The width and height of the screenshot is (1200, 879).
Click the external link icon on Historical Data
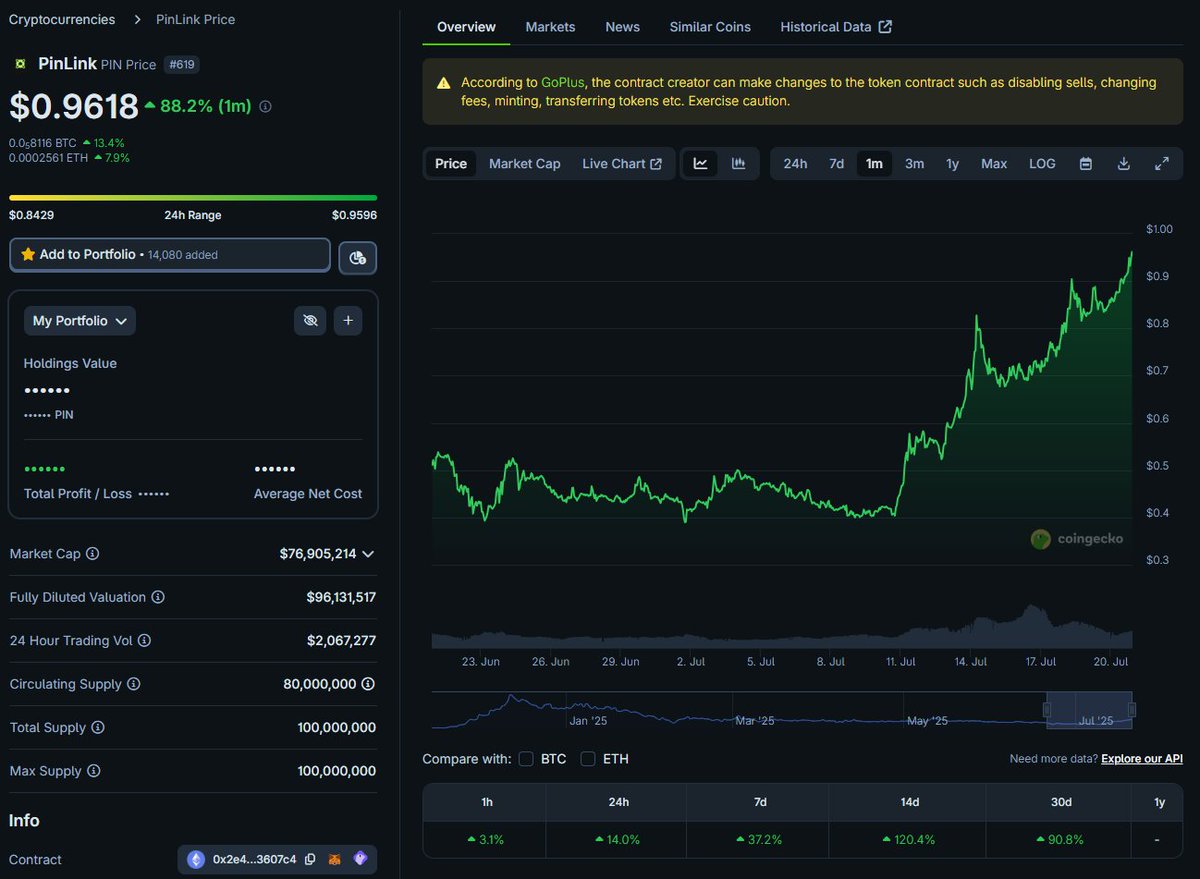point(885,27)
